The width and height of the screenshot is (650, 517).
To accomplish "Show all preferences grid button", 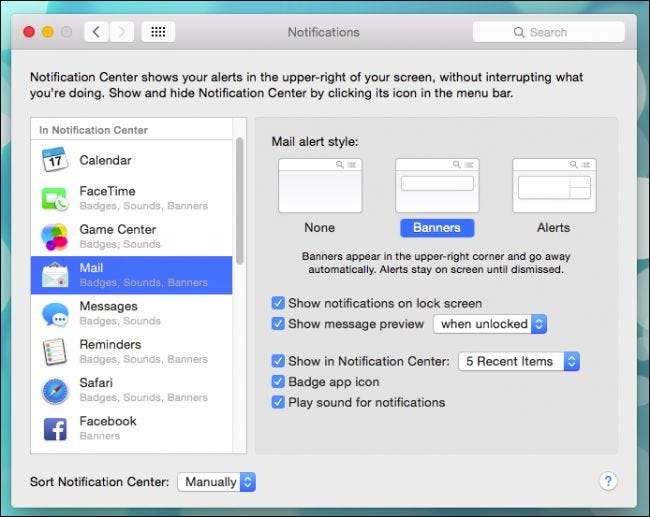I will [158, 32].
